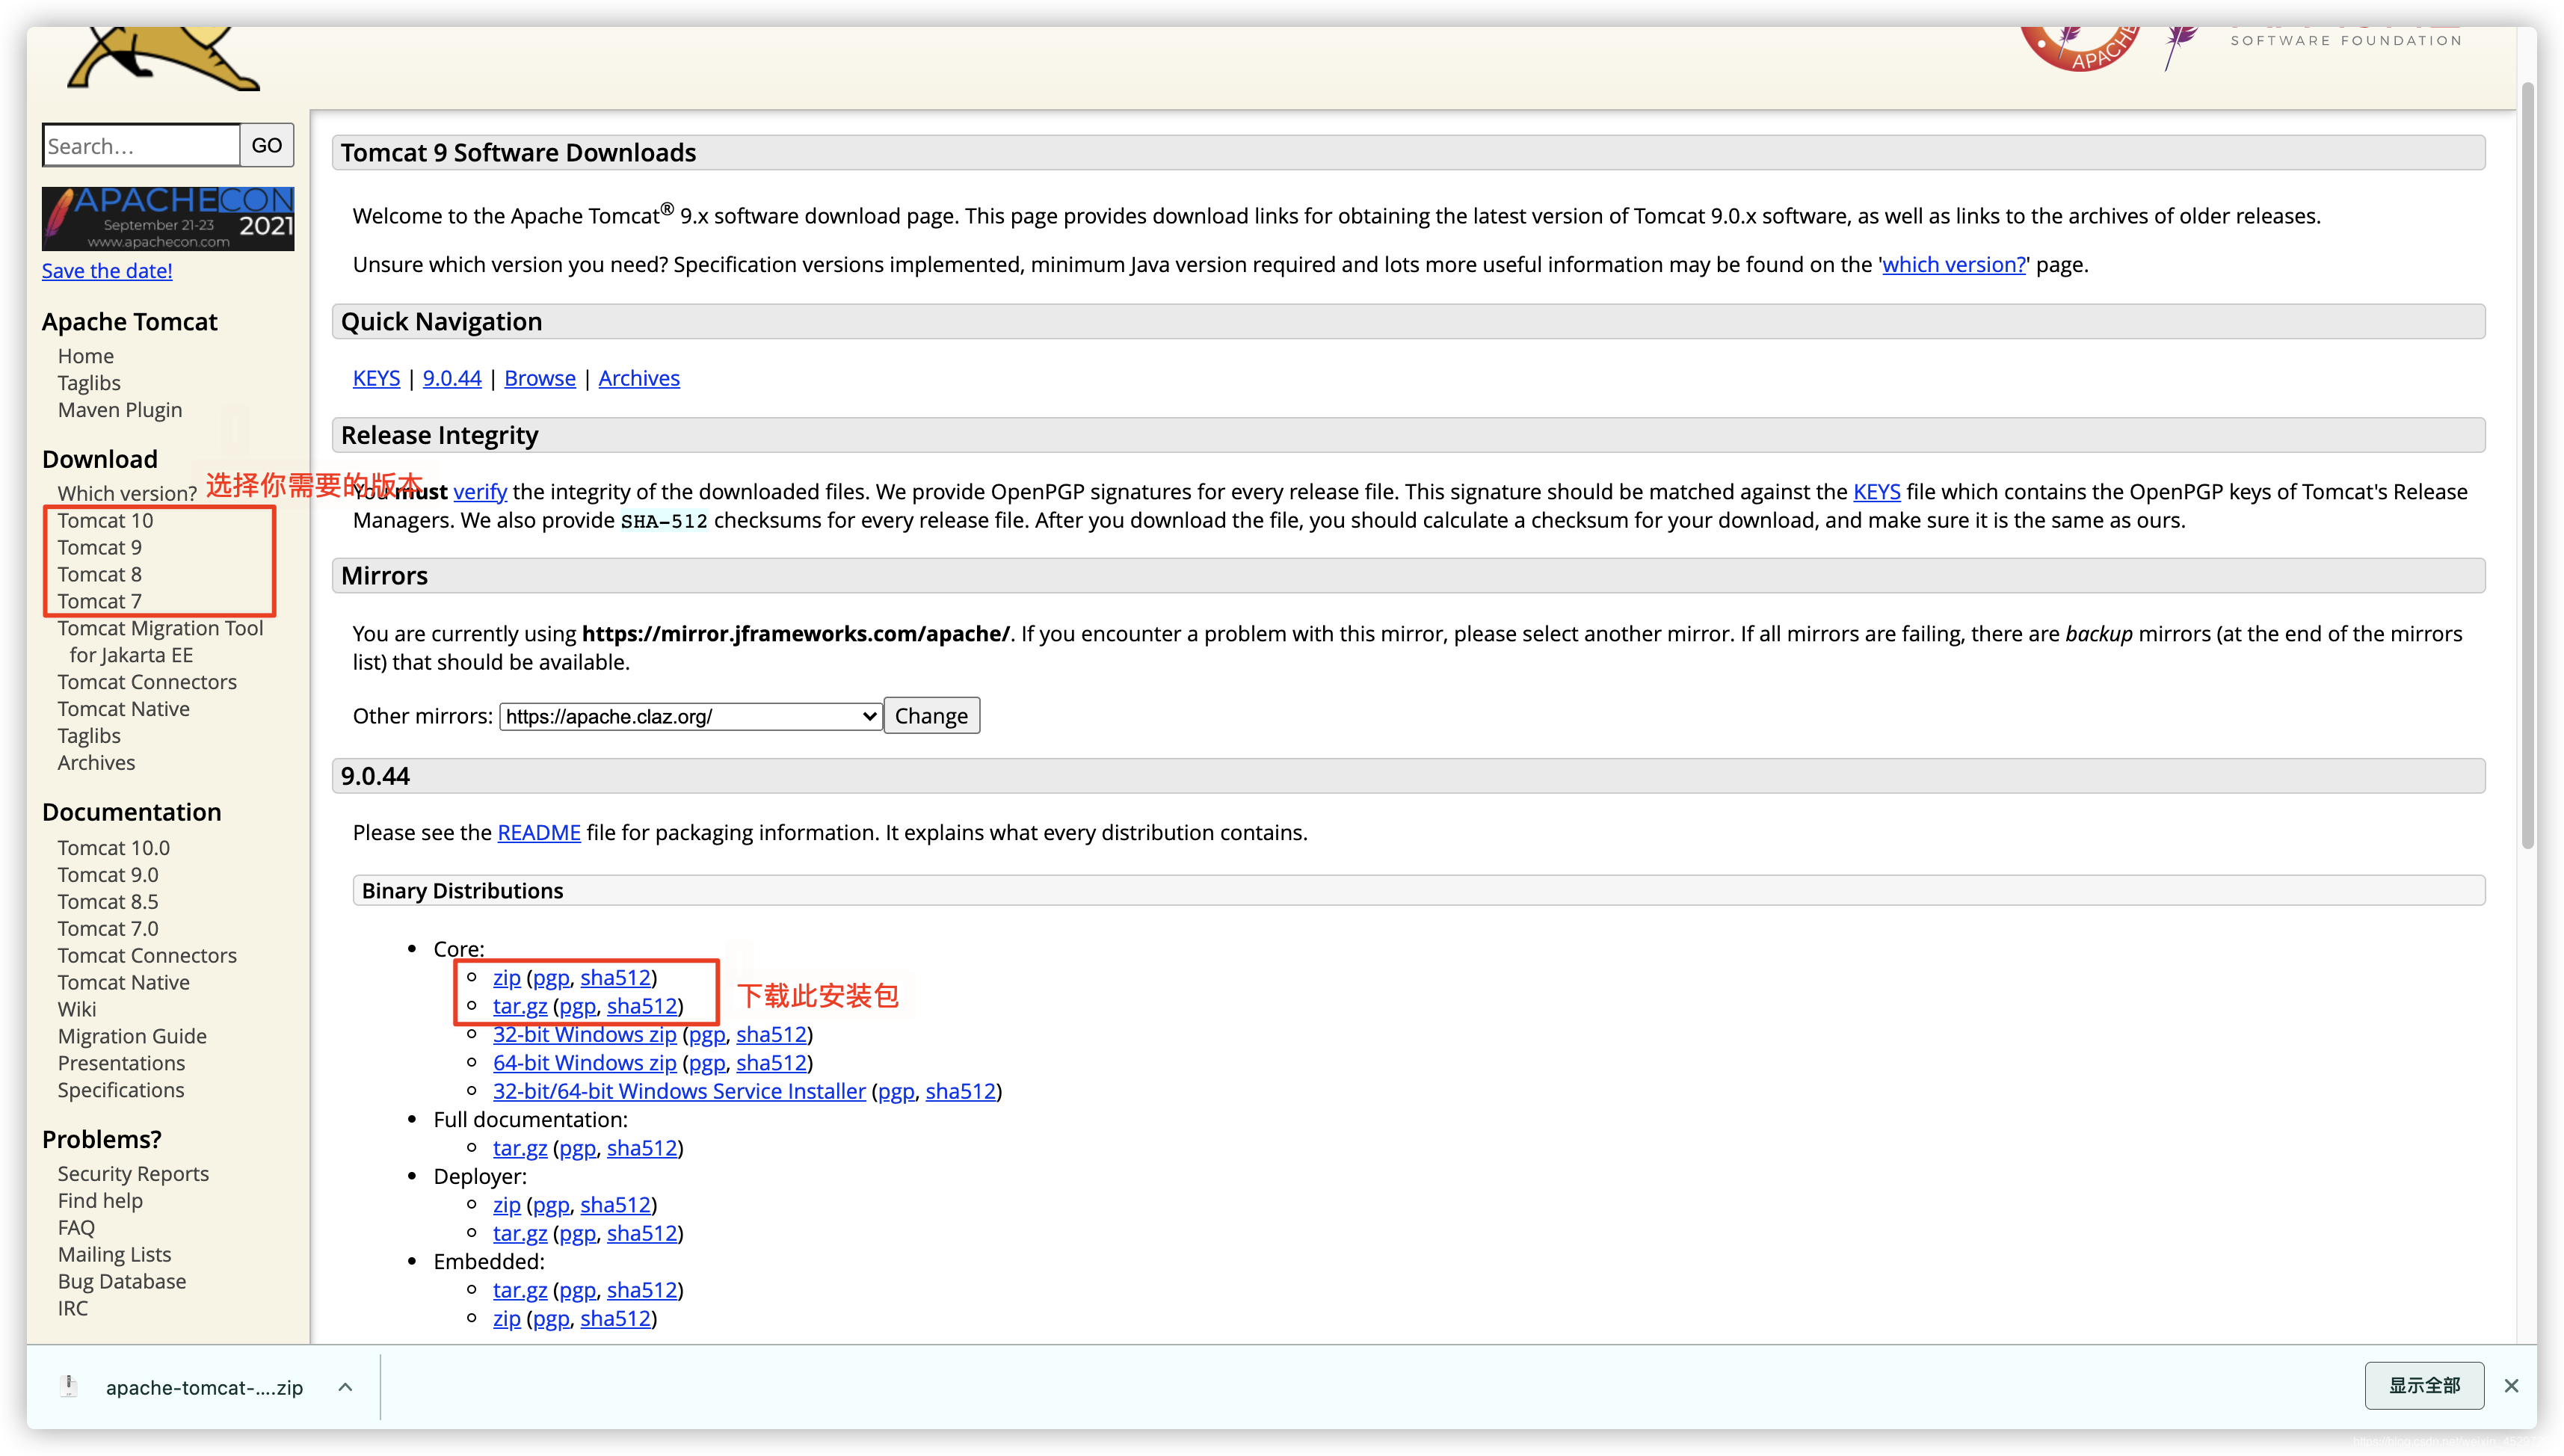Click the 显示全部 button
This screenshot has width=2564, height=1456.
(2424, 1386)
